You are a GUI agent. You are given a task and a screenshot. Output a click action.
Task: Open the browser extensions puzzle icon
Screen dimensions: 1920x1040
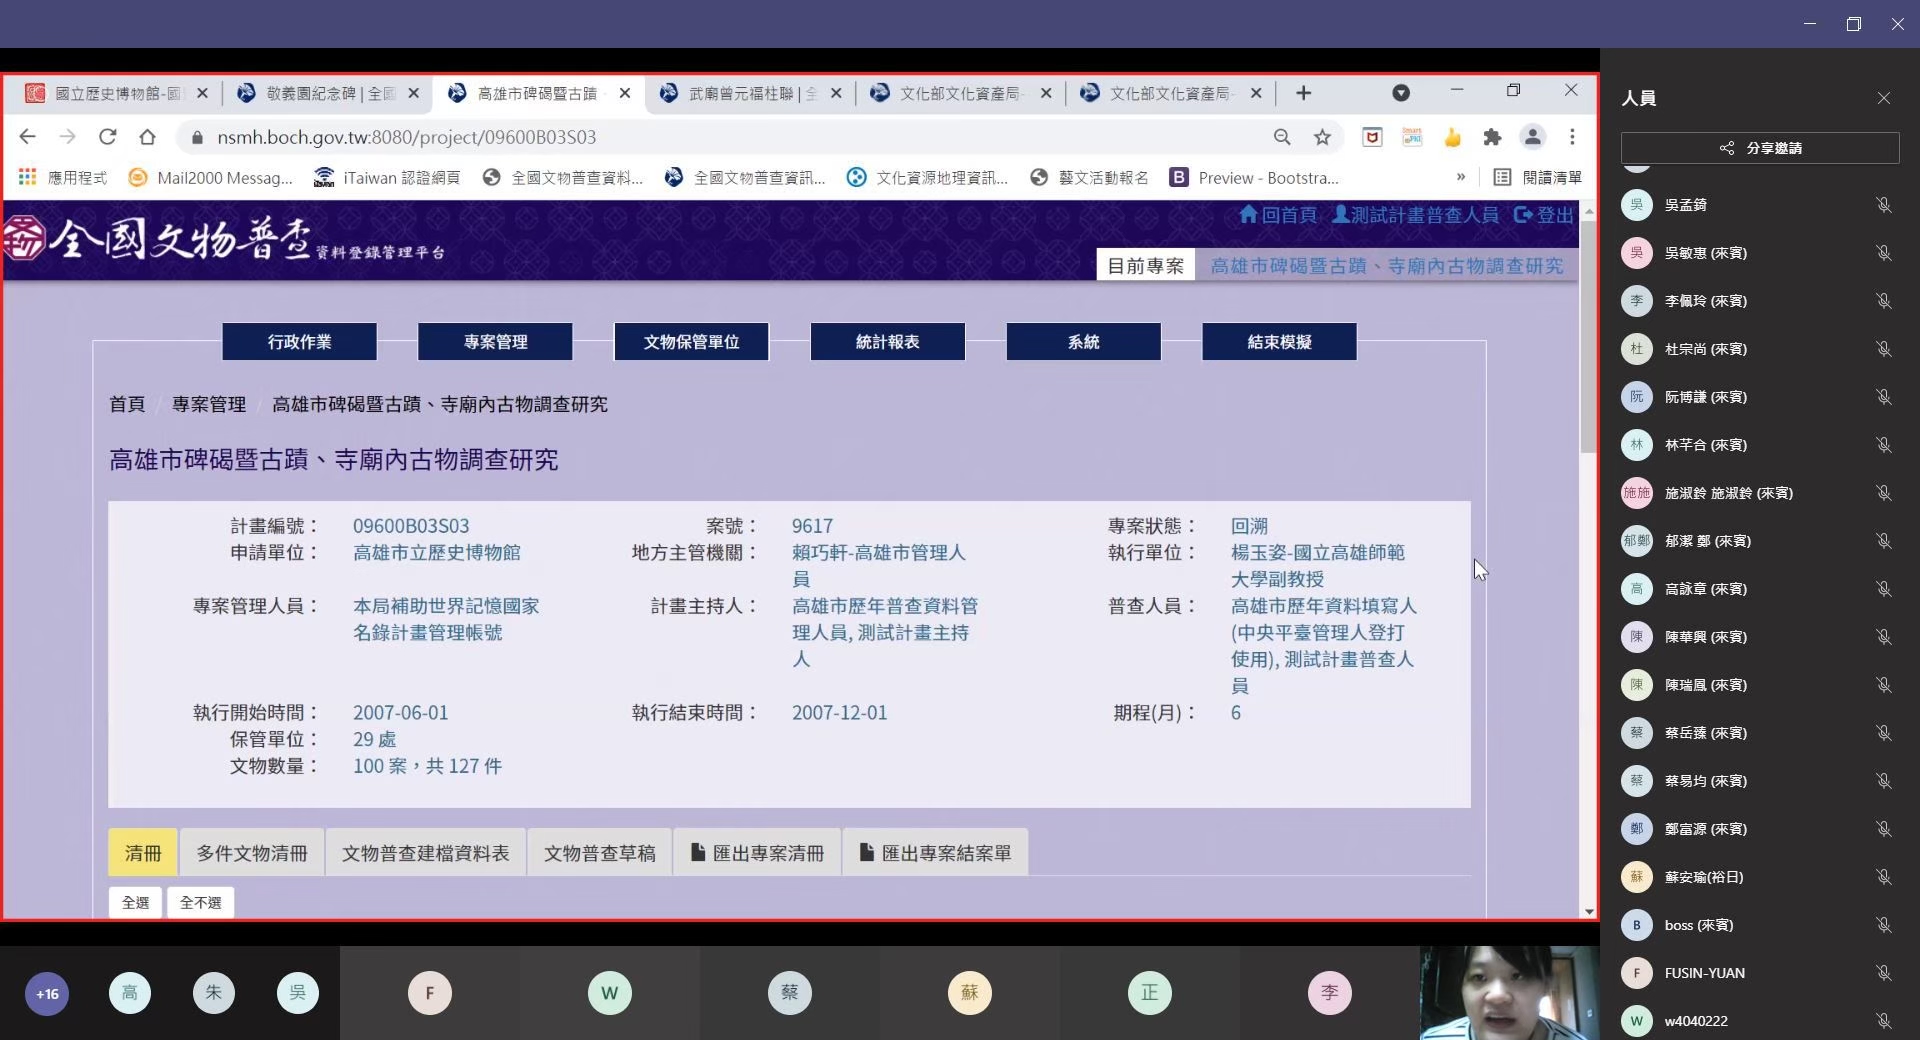pyautogui.click(x=1492, y=137)
